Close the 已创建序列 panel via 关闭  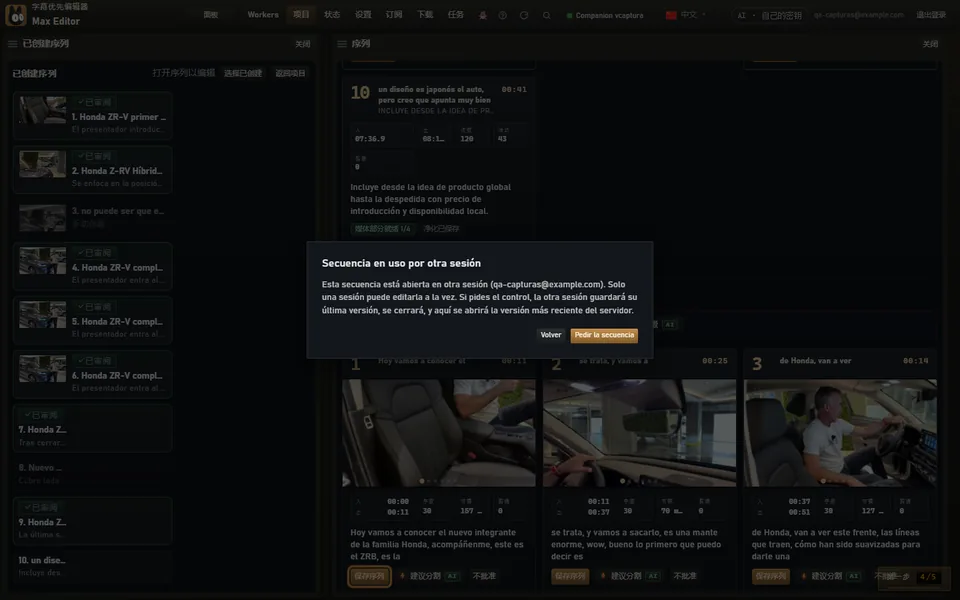302,44
